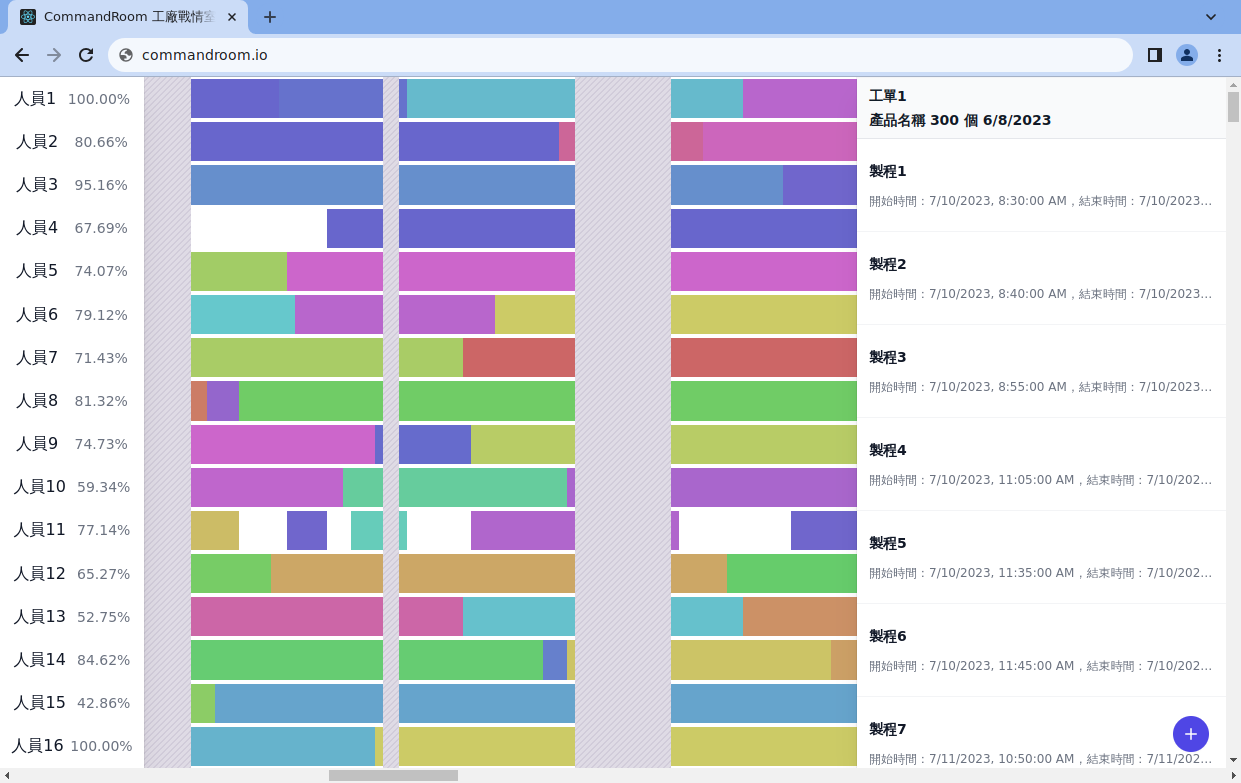Select the CommandRoom 工廠戰情室 browser tab
Image resolution: width=1241 pixels, height=783 pixels.
(130, 17)
